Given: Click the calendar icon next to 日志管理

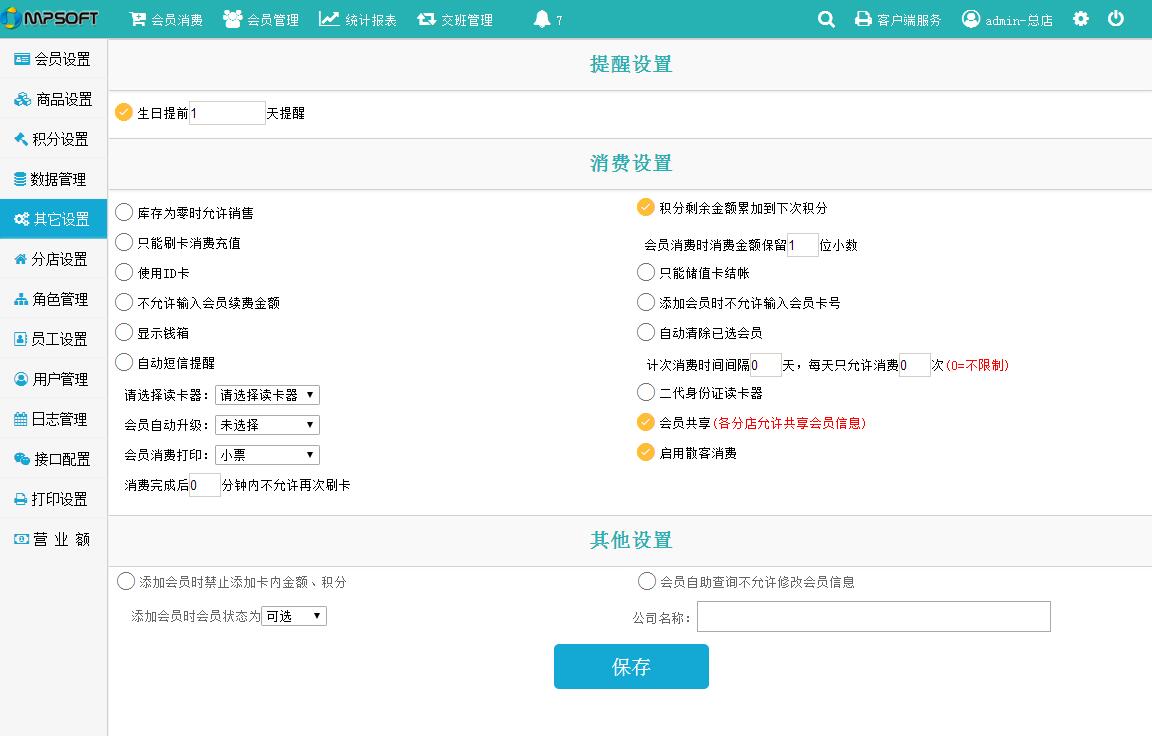Looking at the screenshot, I should click(x=21, y=419).
